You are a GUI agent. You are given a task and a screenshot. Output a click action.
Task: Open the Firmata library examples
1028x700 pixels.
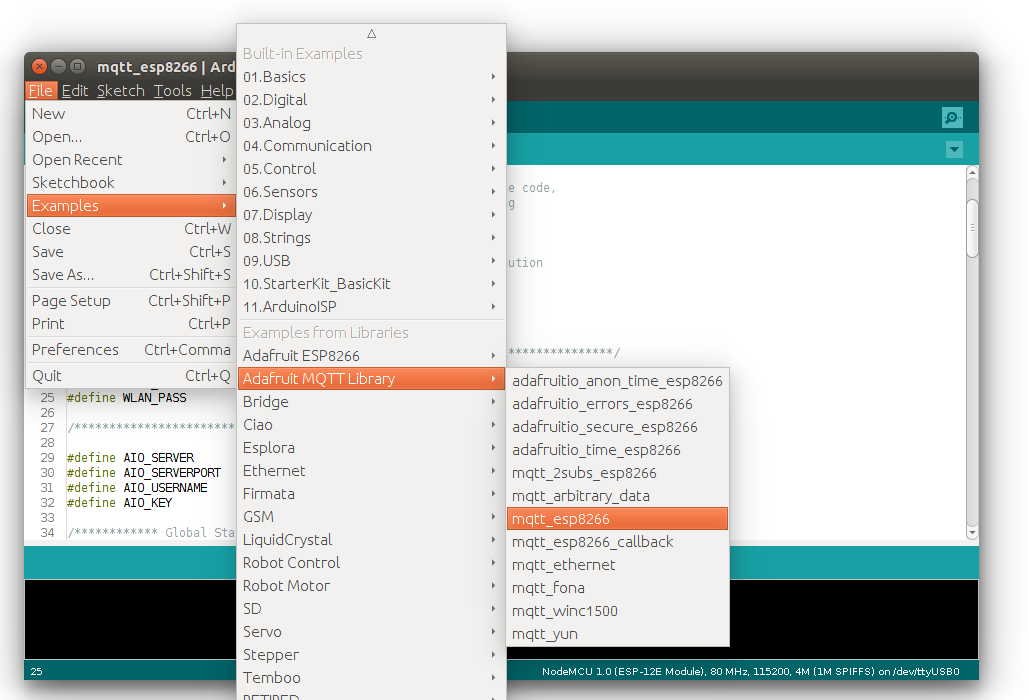point(371,494)
